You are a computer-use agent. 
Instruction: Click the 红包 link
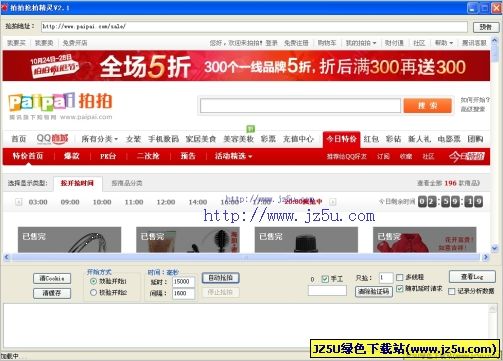tap(371, 139)
